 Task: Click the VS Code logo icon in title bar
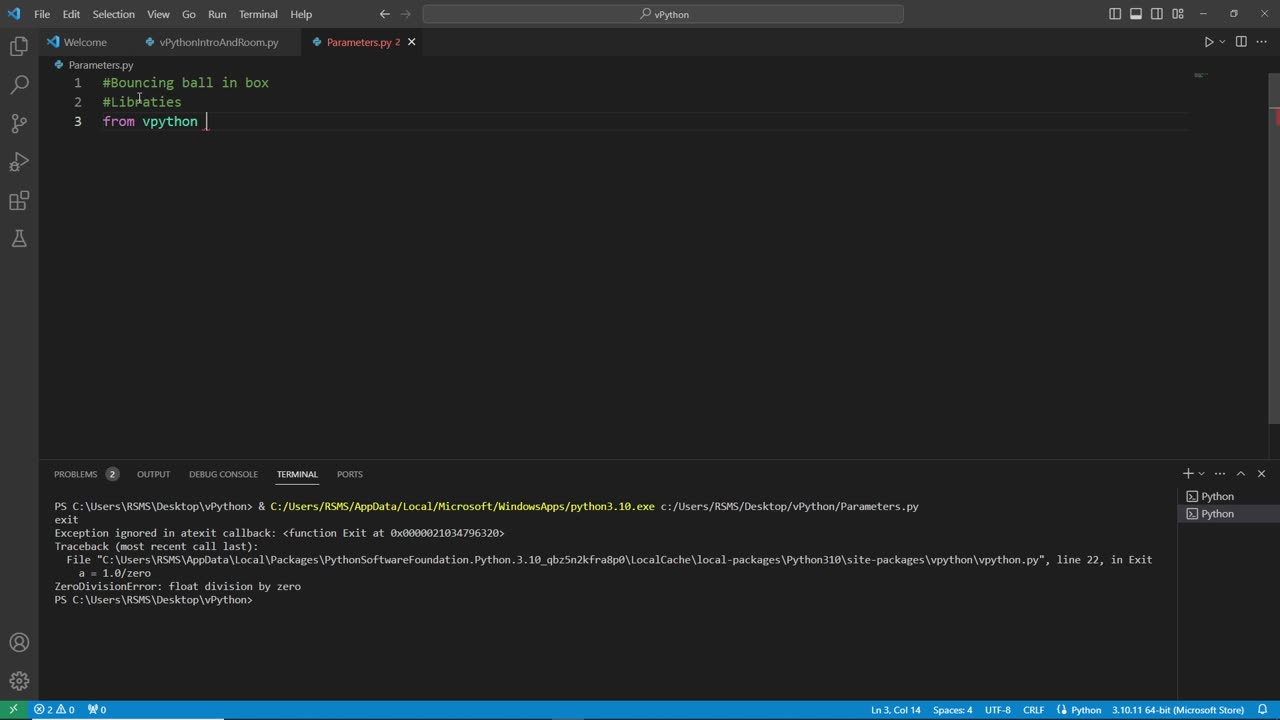tap(13, 14)
